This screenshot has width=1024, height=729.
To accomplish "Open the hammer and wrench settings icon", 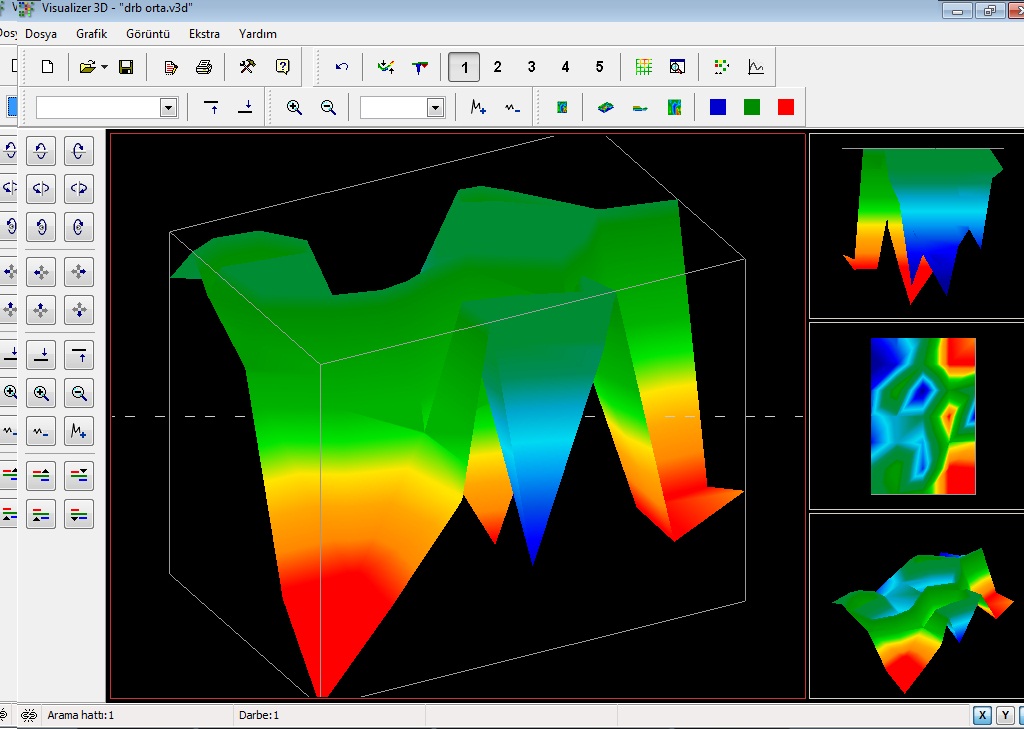I will (247, 67).
